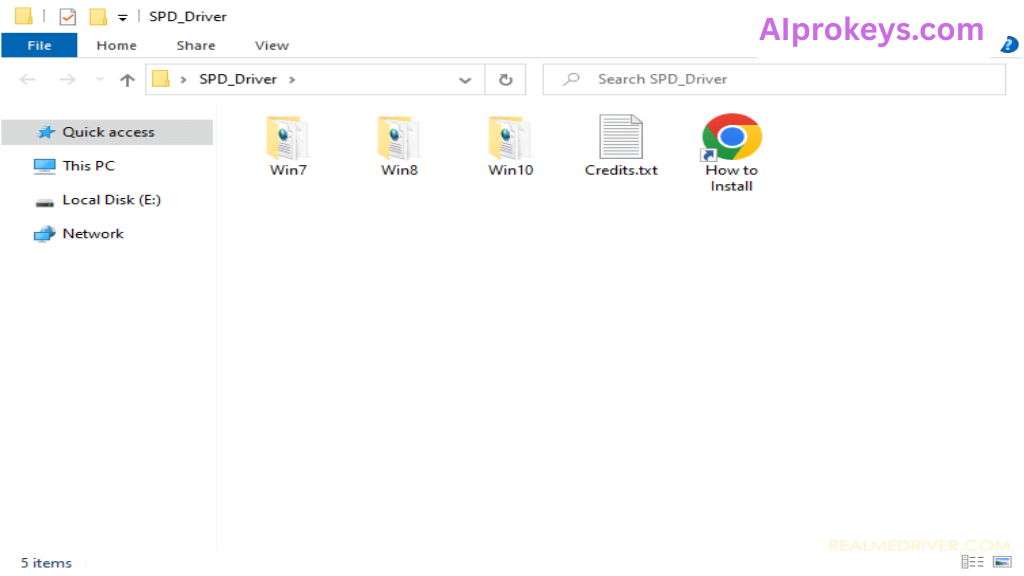
Task: Open the Help question mark icon
Action: click(1009, 44)
